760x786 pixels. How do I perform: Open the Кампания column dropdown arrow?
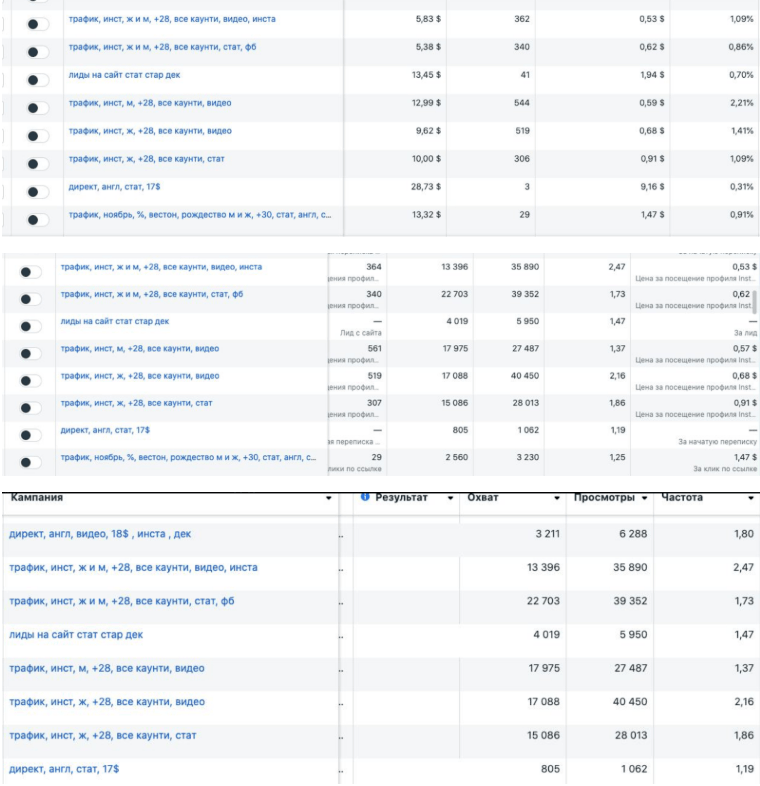(x=329, y=498)
